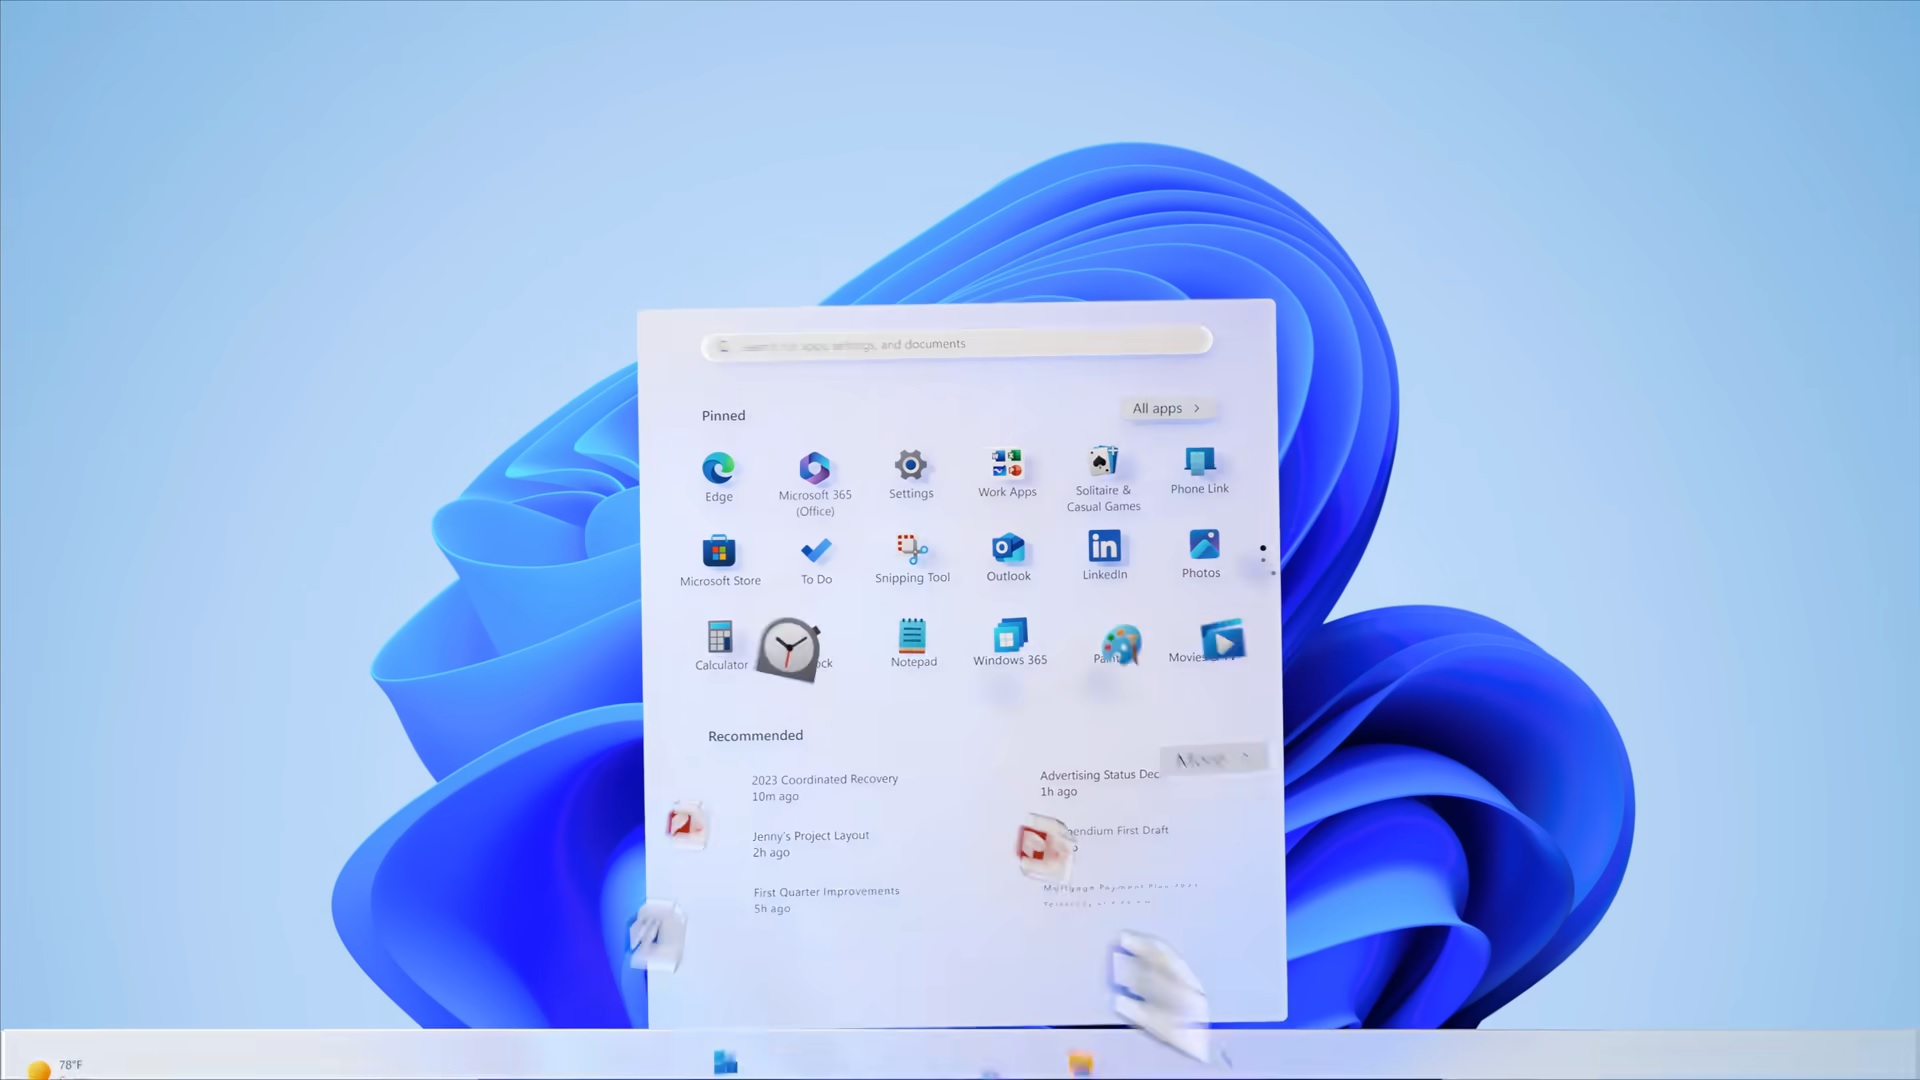Screen dimensions: 1920x1080
Task: Expand the All apps list
Action: click(x=1166, y=408)
